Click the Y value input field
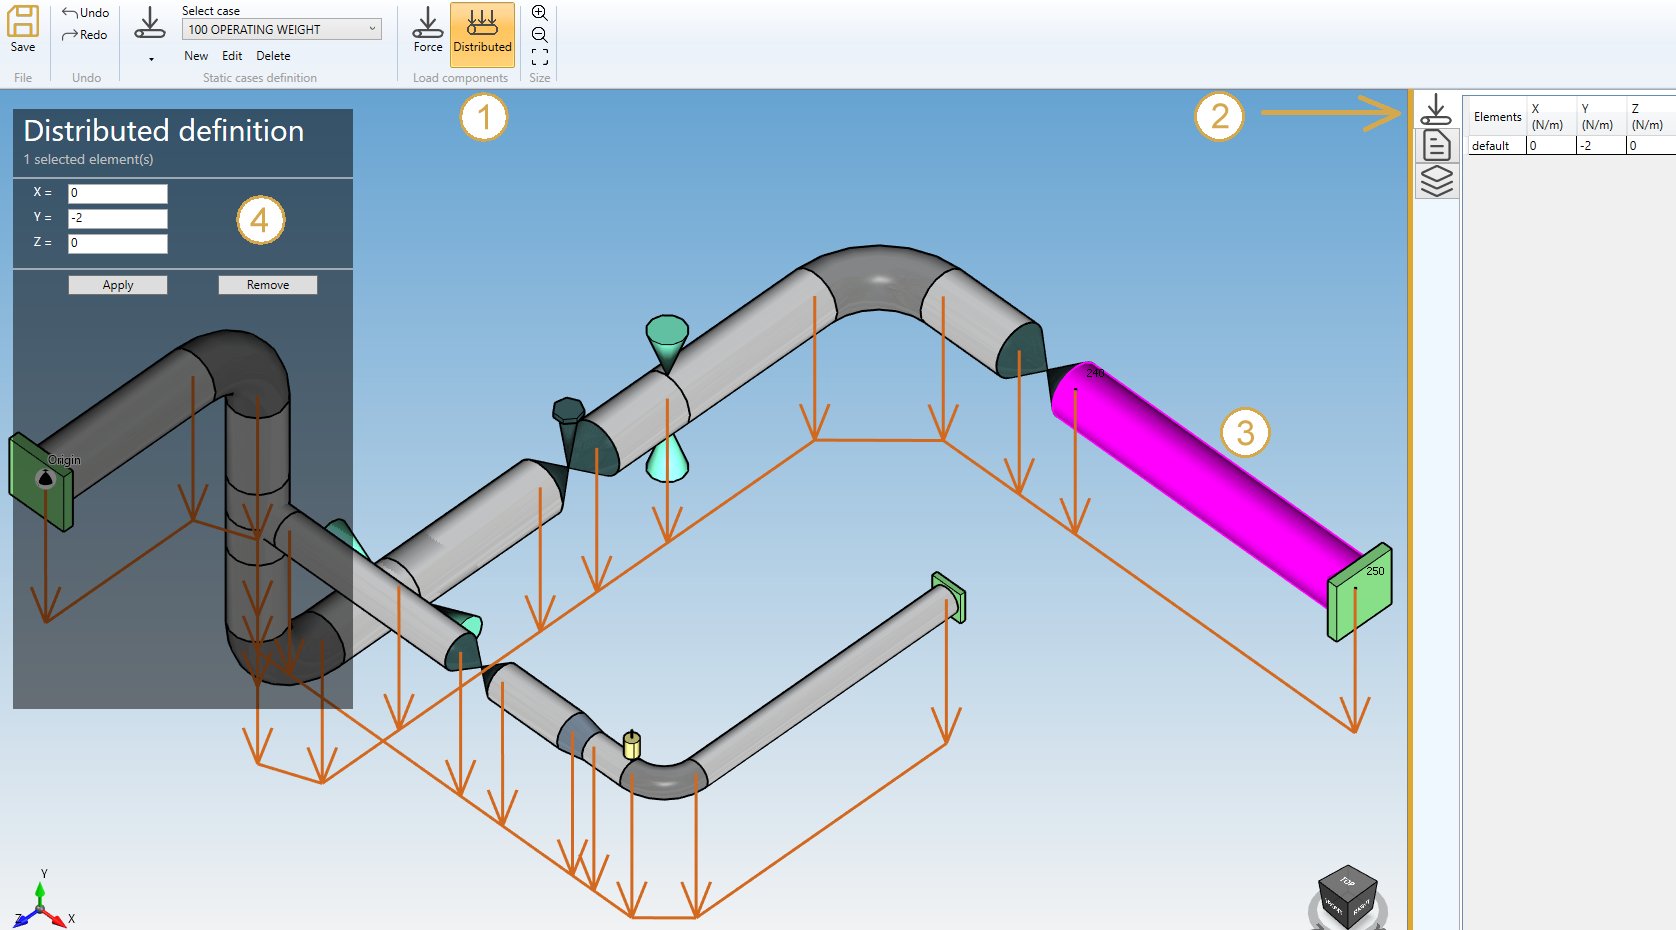 (118, 218)
